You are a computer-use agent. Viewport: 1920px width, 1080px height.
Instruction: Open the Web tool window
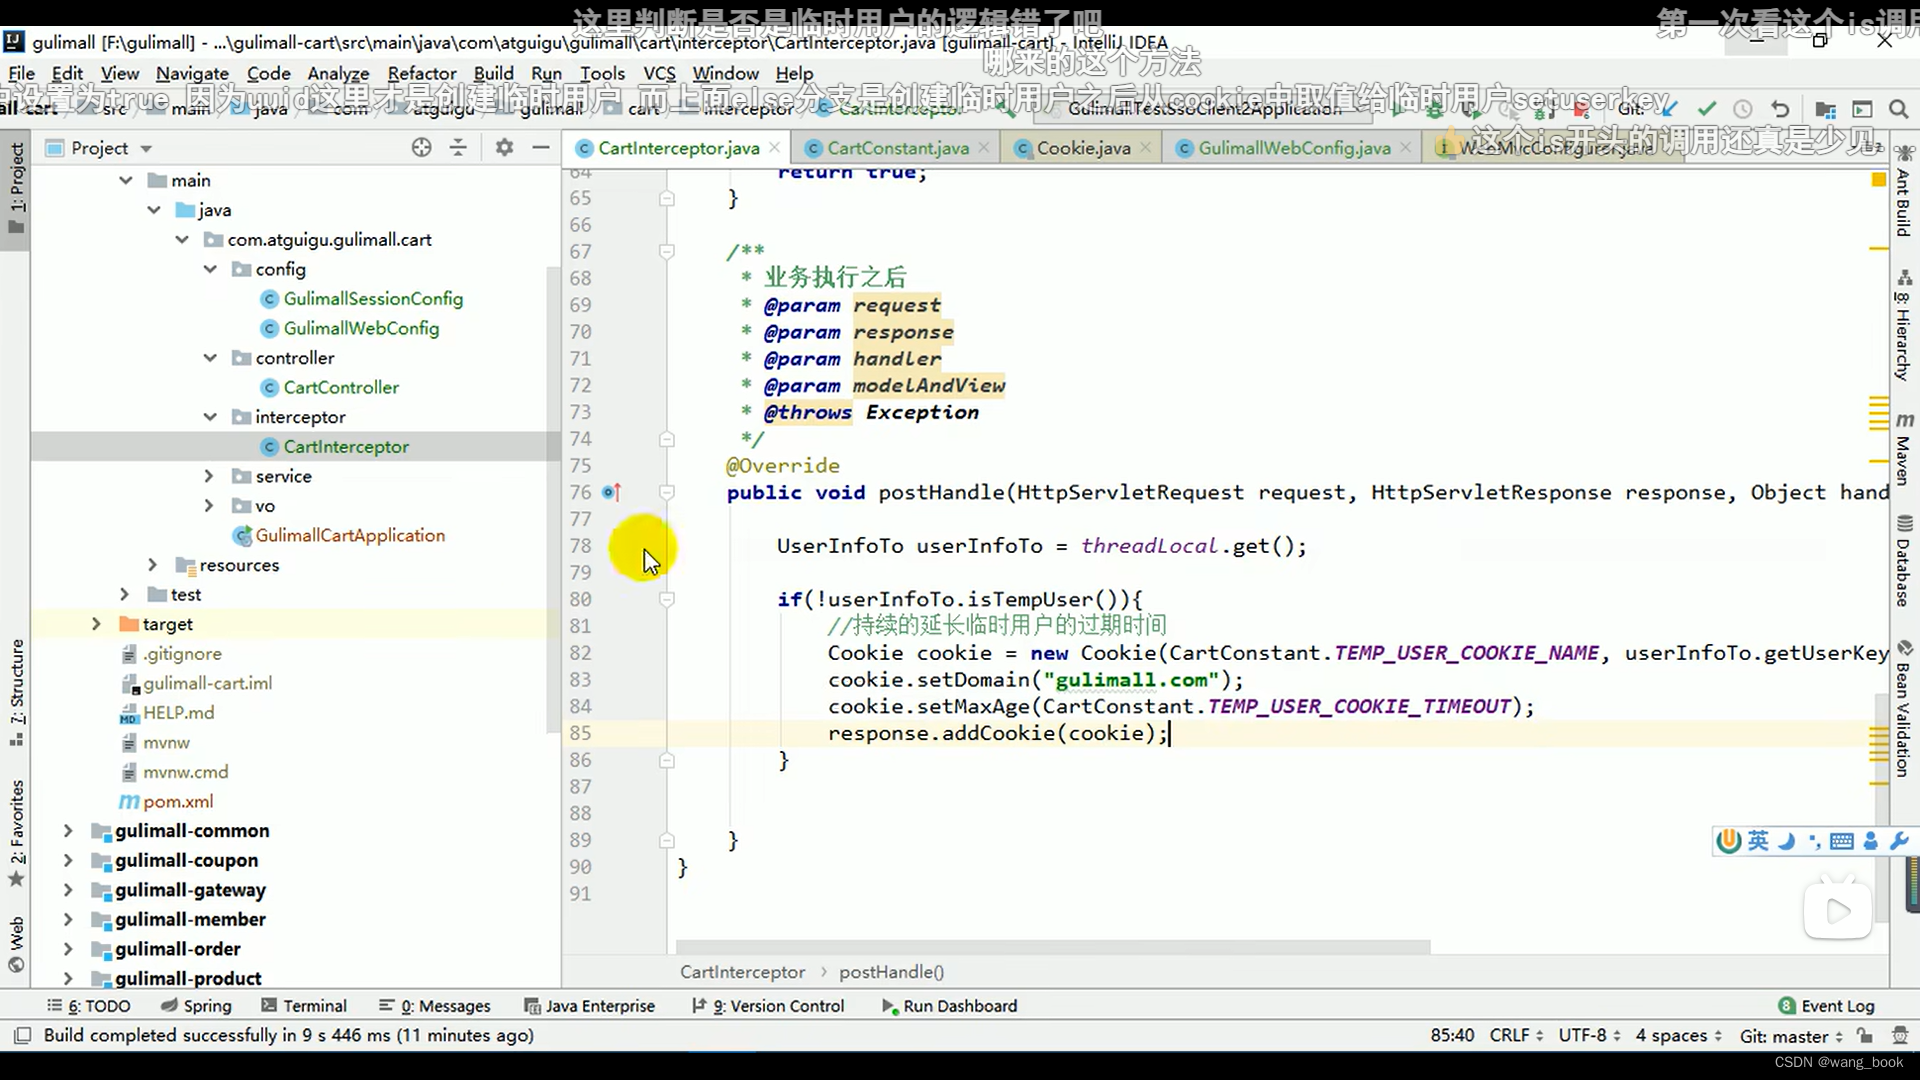tap(17, 944)
